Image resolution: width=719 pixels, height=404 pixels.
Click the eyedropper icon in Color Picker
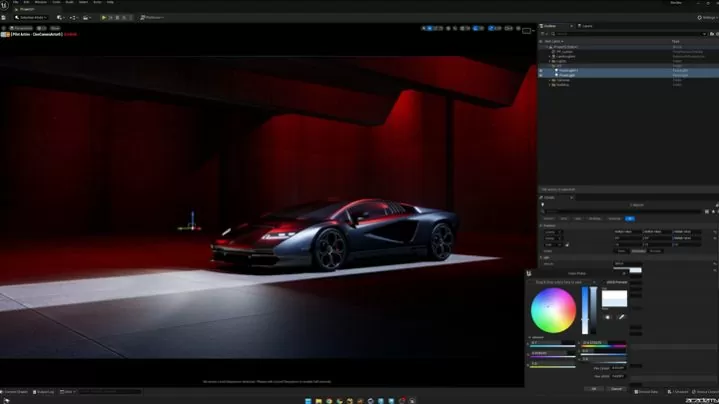point(622,317)
